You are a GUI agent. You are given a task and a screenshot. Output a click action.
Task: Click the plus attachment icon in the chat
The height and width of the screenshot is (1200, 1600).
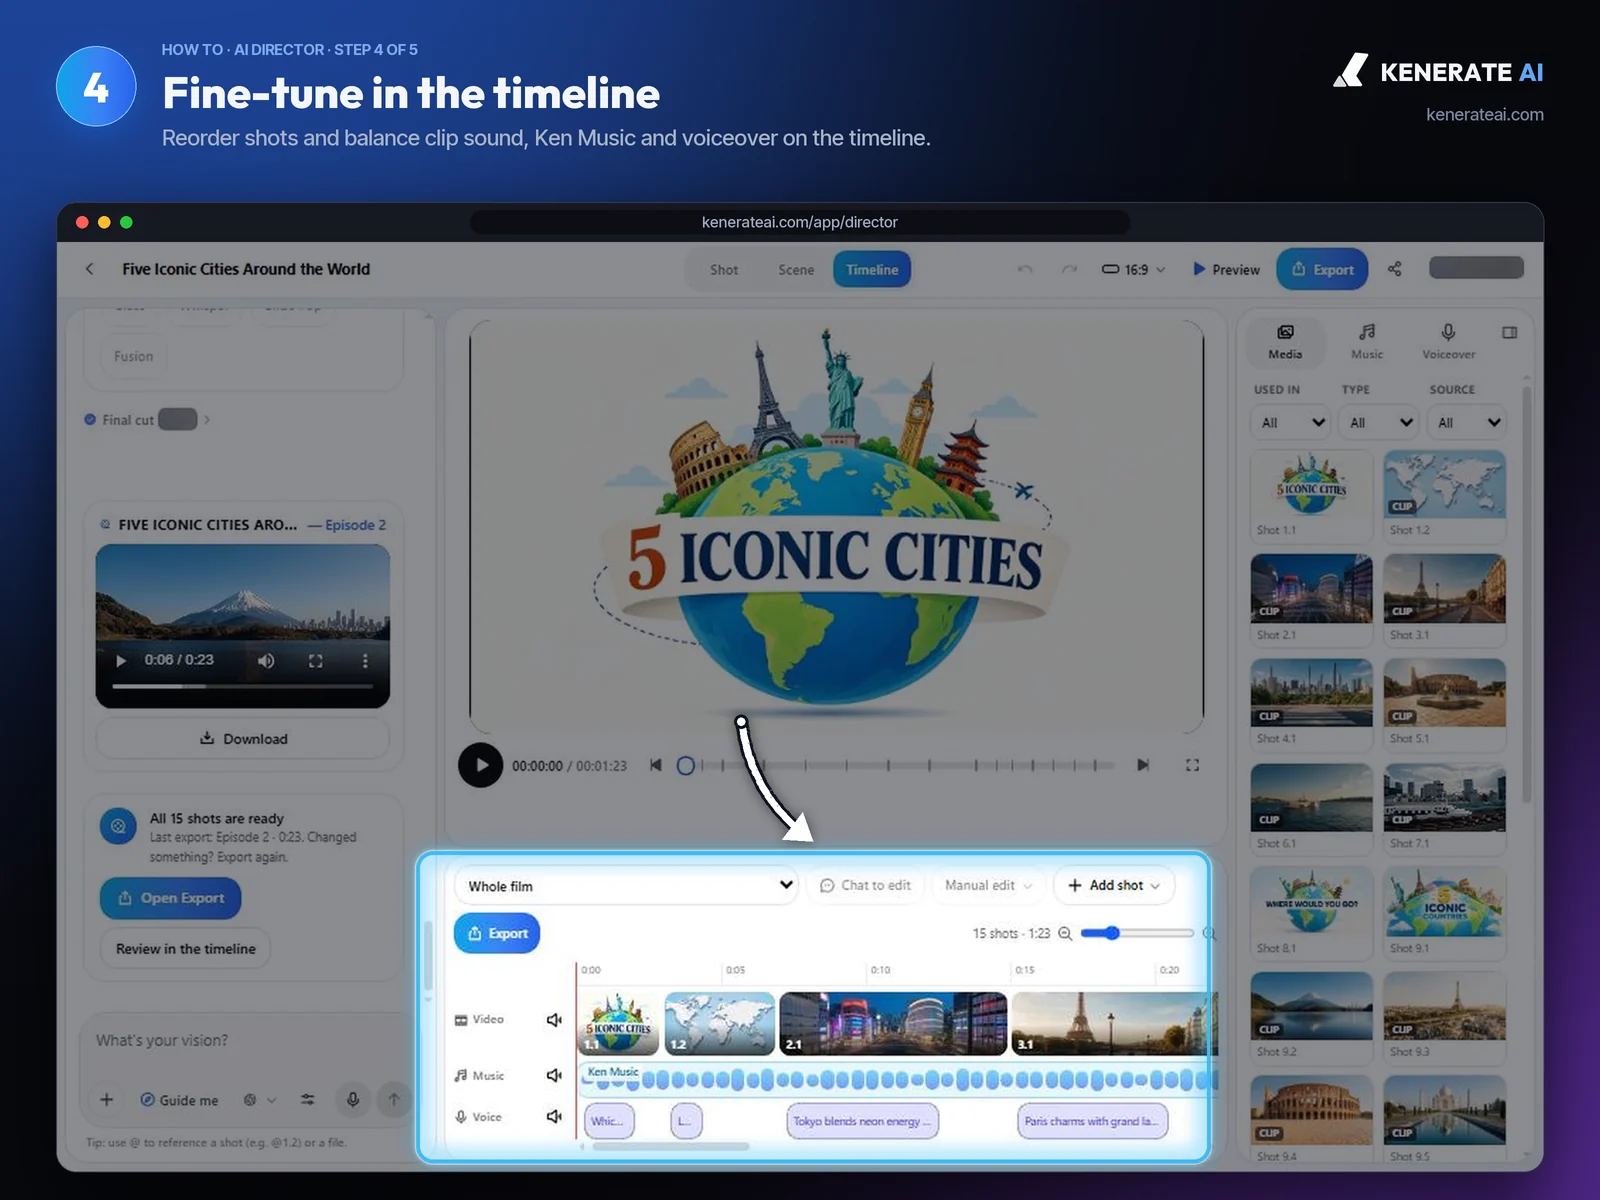click(107, 1100)
